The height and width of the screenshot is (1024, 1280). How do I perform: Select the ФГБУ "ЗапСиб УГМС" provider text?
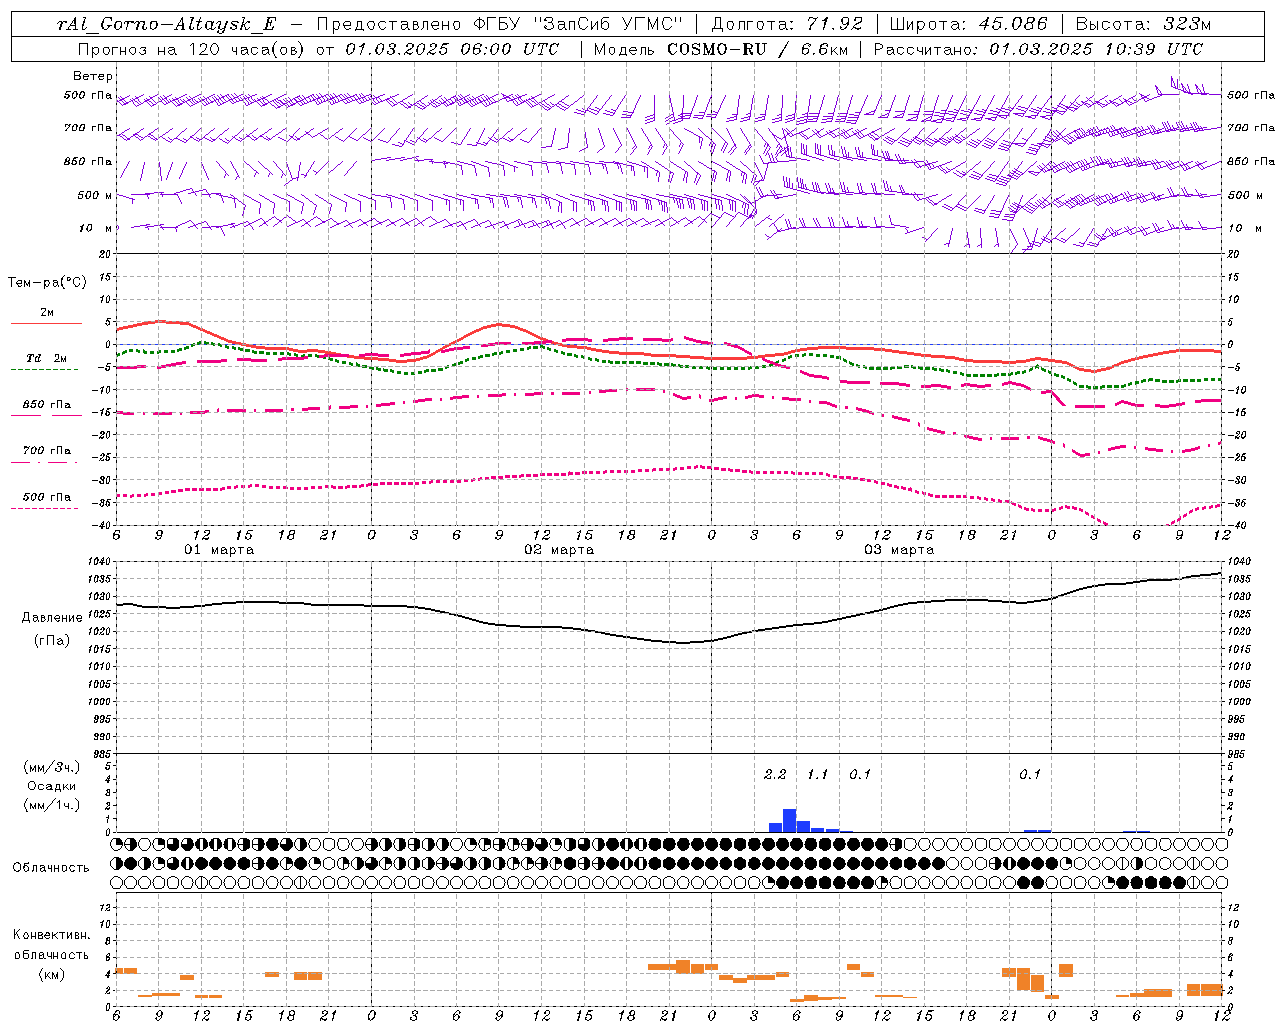click(576, 24)
